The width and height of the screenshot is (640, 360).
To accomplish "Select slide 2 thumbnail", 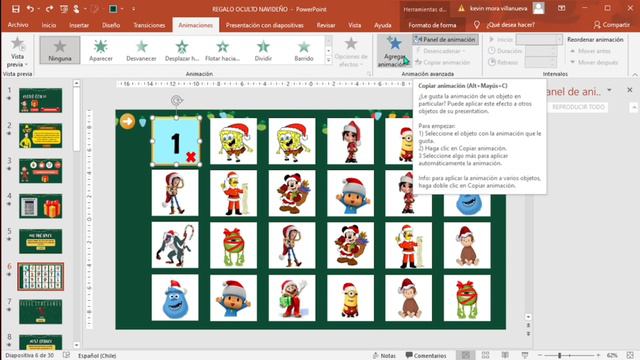I will [x=40, y=136].
